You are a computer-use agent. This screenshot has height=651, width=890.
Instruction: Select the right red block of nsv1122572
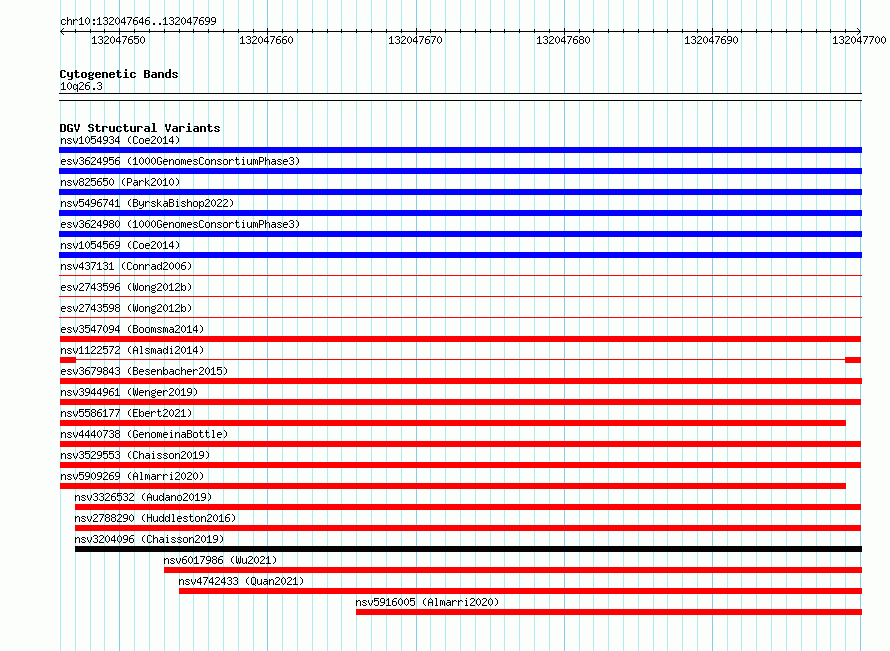pos(853,360)
